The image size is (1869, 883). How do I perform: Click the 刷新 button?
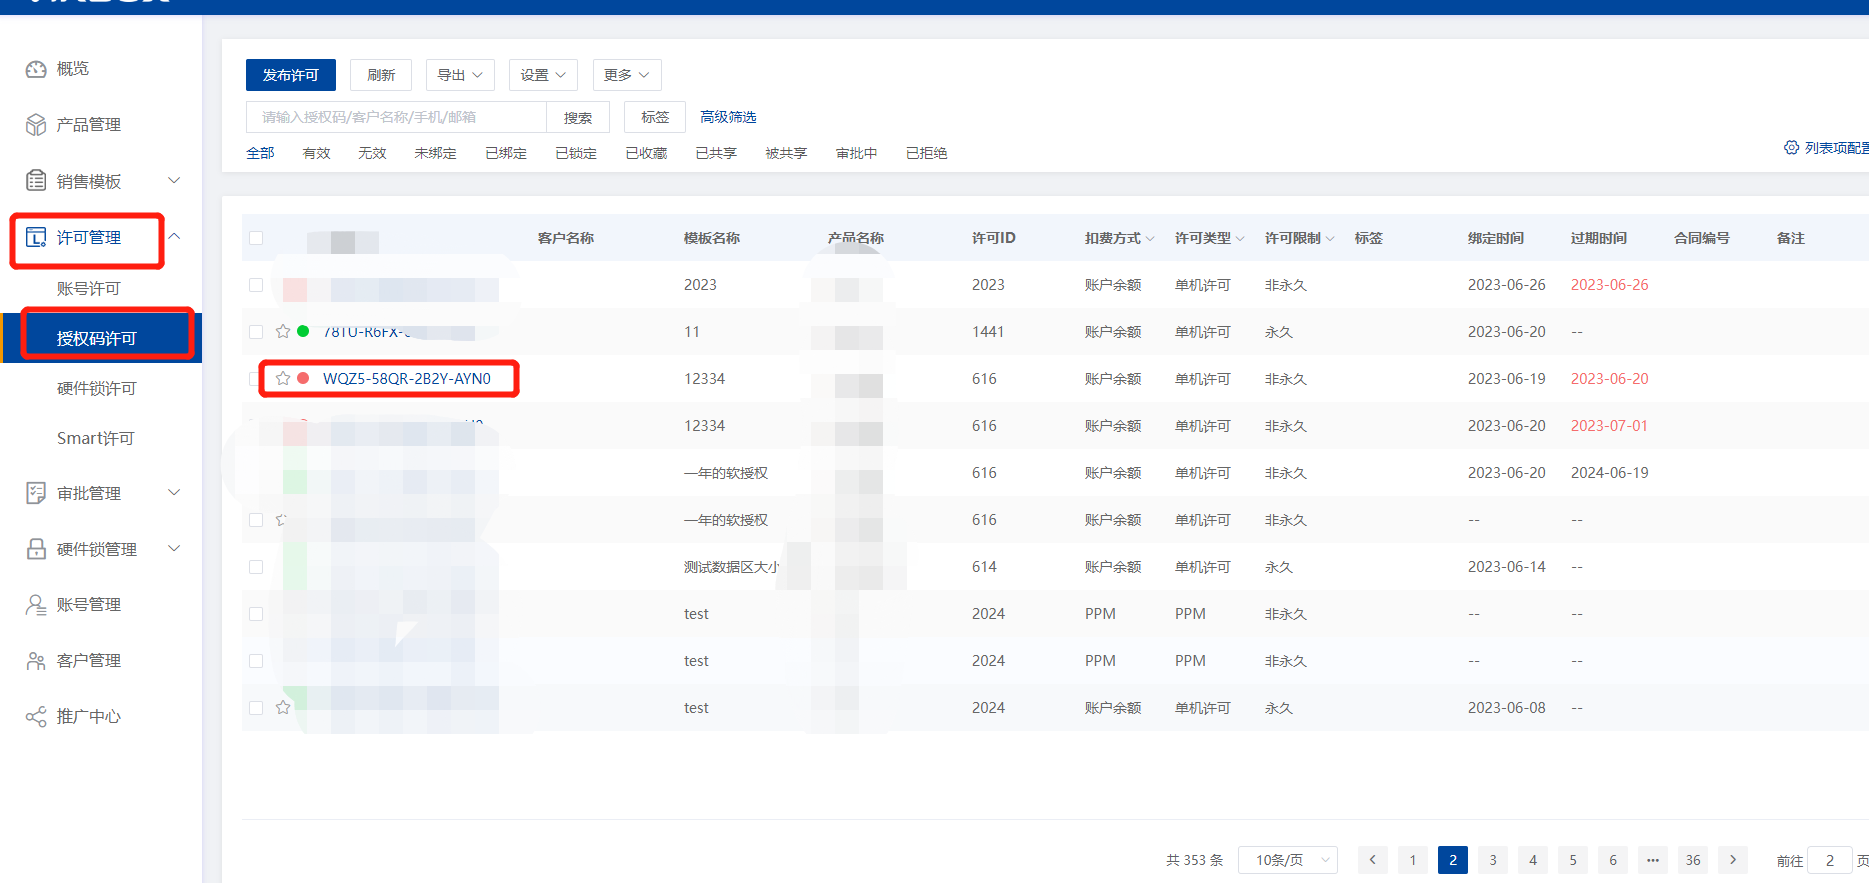381,75
